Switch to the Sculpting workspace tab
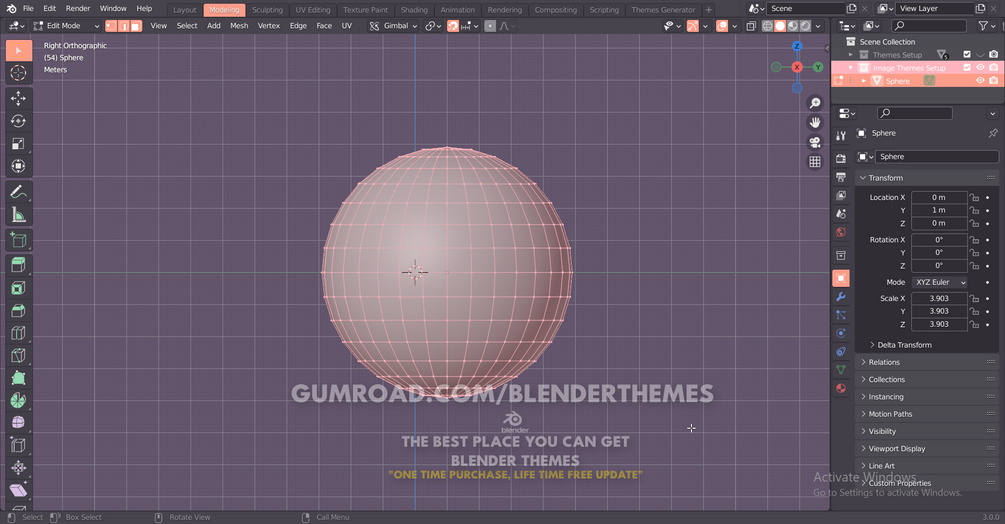This screenshot has width=1005, height=524. pos(267,10)
